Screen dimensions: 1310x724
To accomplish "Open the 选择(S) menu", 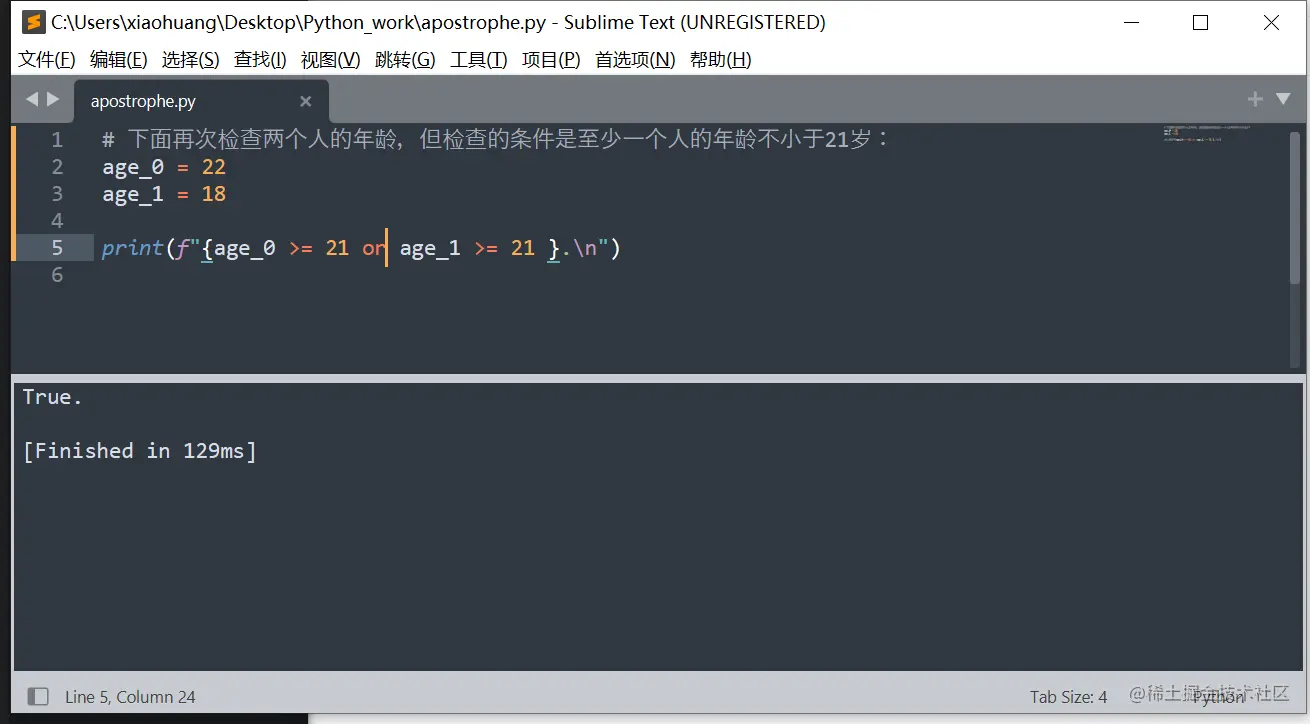I will click(x=191, y=60).
